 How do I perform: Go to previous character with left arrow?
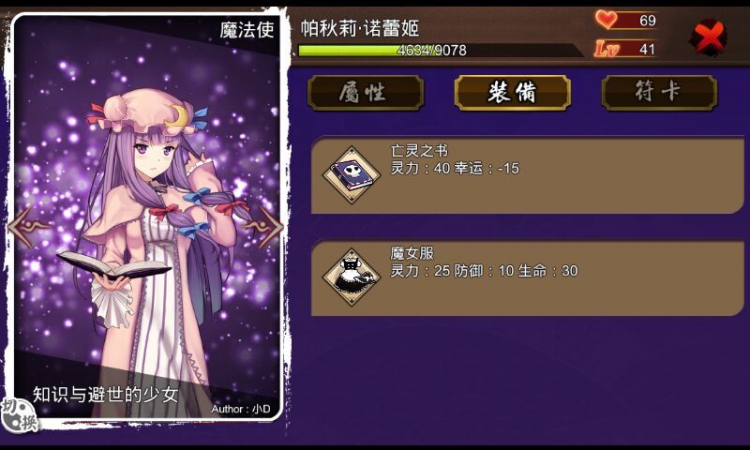tap(29, 226)
